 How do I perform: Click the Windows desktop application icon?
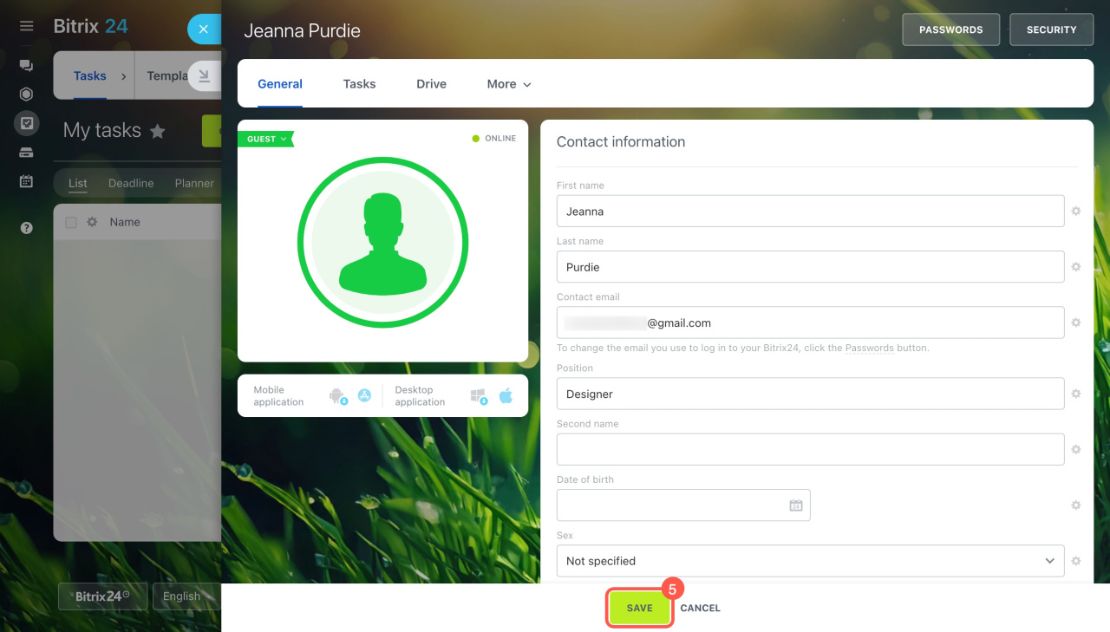point(479,396)
